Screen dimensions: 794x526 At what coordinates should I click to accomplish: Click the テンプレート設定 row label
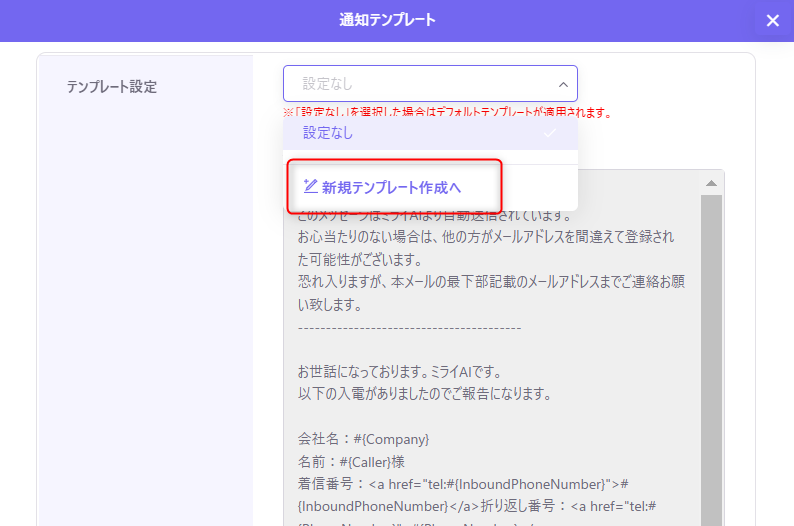click(112, 86)
